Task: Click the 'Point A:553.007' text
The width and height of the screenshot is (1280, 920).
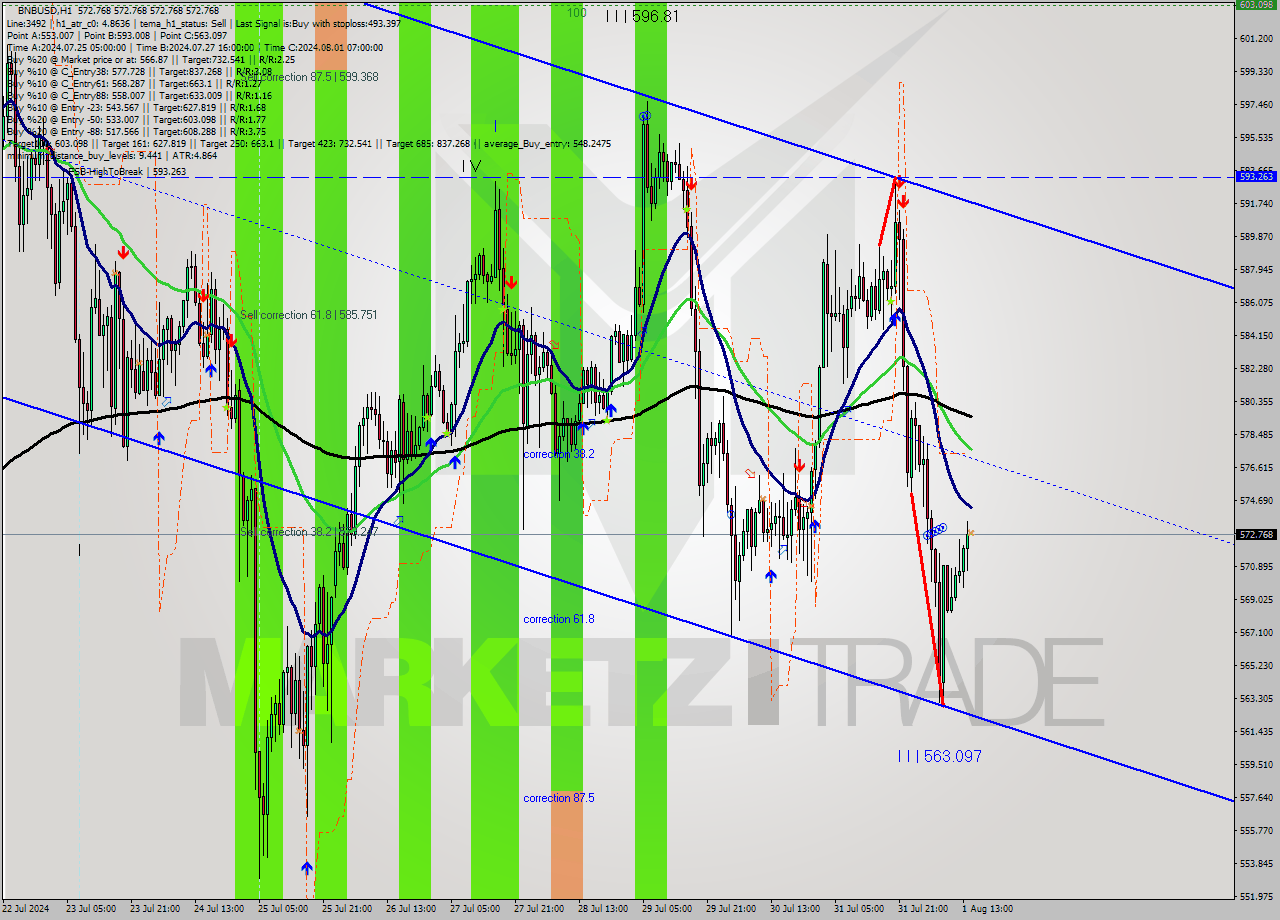Action: pyautogui.click(x=38, y=35)
